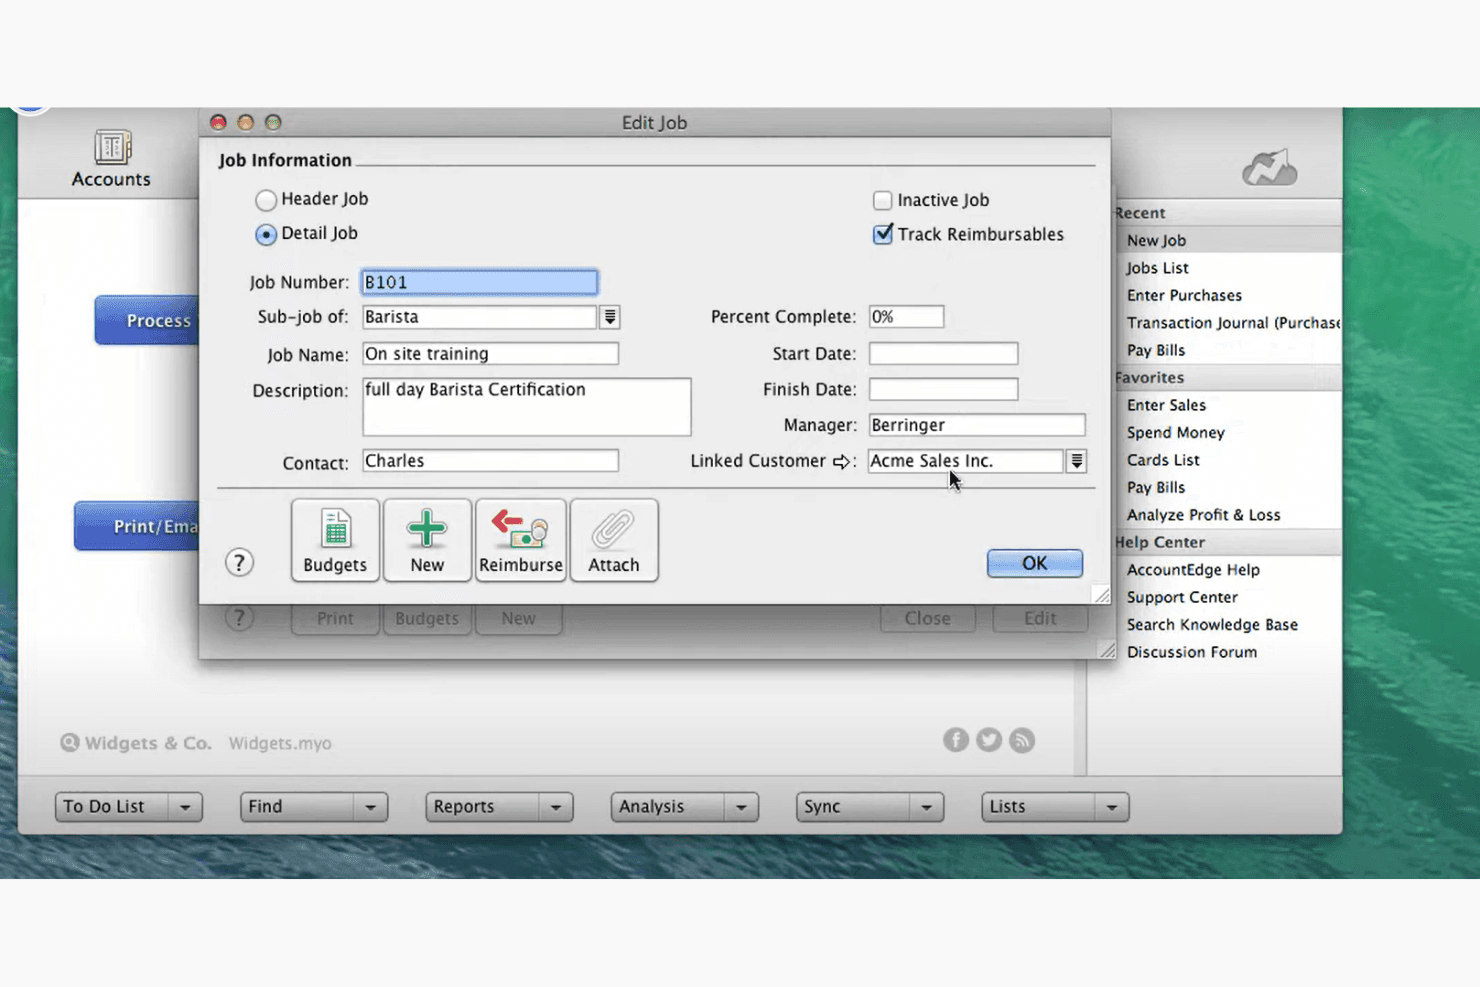Open Enter Purchases in the Recent panel
Screen dimensions: 1480x987
click(1184, 295)
